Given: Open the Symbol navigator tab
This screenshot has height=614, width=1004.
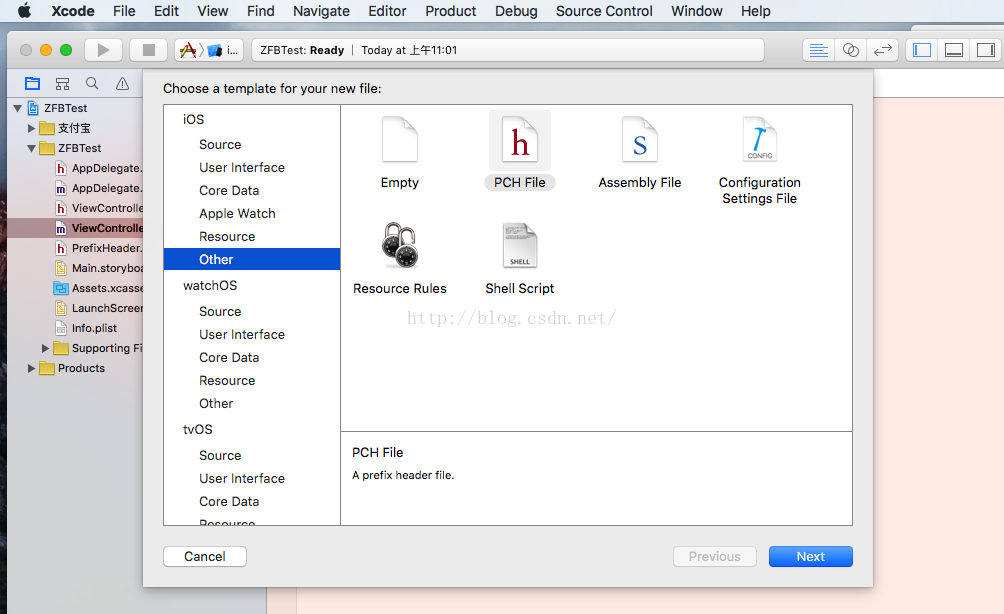Looking at the screenshot, I should pyautogui.click(x=62, y=83).
